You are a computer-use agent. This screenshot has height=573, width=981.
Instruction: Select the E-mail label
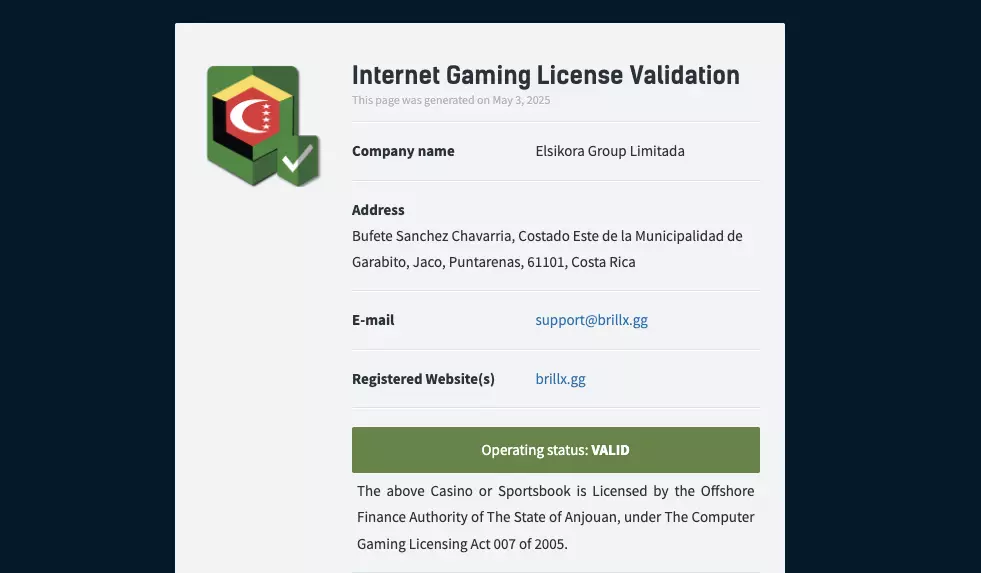pos(373,320)
